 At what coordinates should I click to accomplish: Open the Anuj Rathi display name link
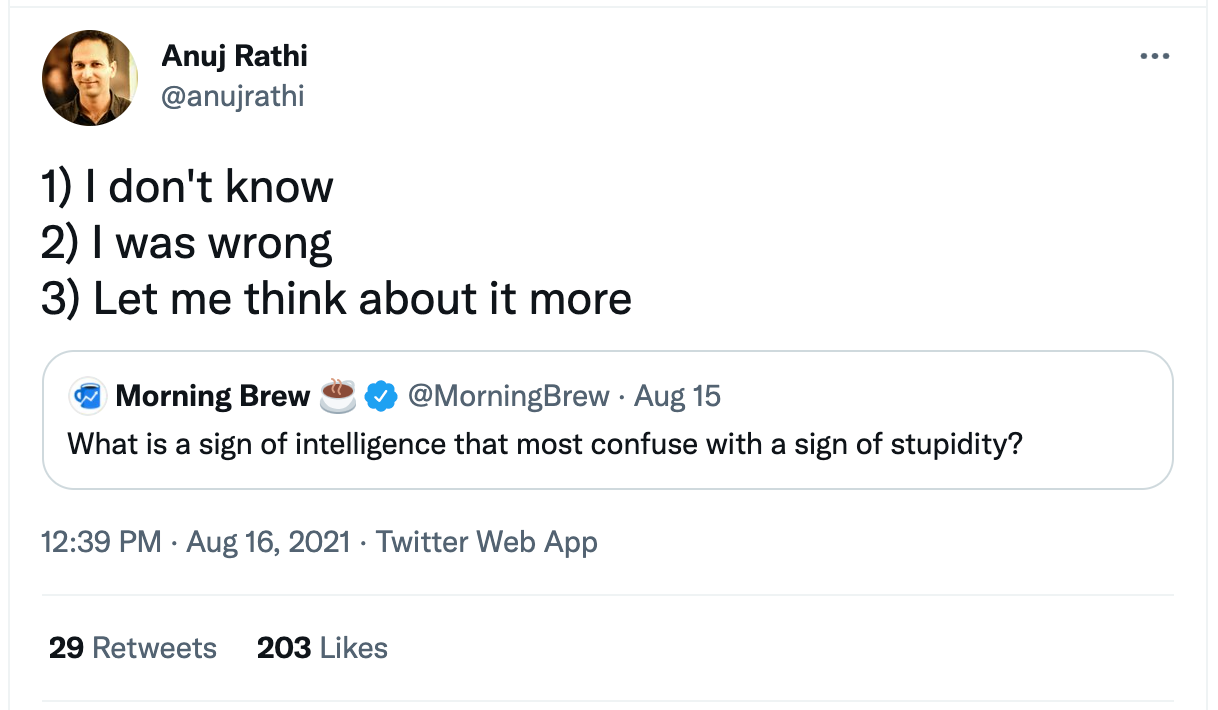pos(234,57)
